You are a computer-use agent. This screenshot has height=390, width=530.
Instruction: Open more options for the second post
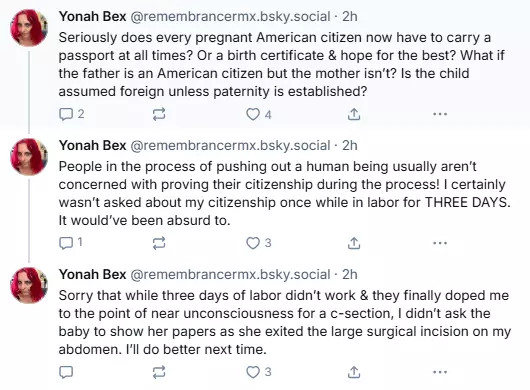(440, 243)
